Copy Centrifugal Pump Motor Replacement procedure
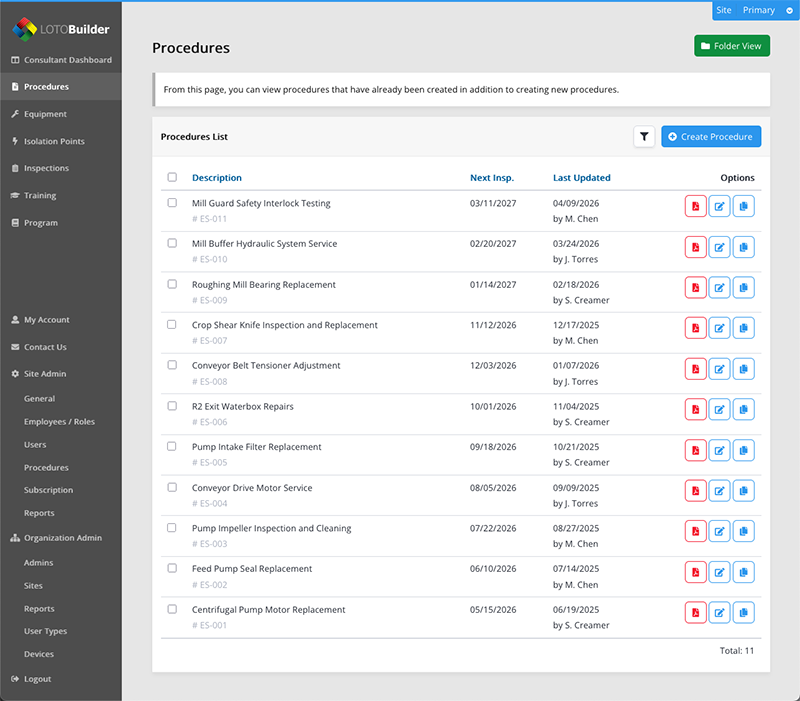The width and height of the screenshot is (800, 701). pyautogui.click(x=743, y=612)
